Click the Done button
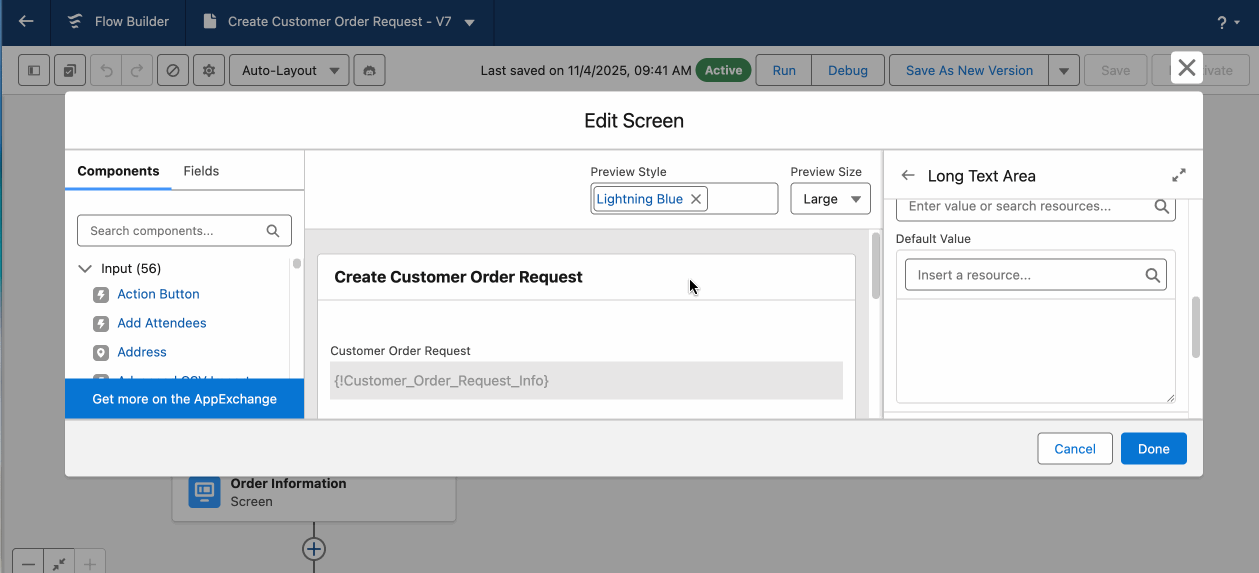 (1153, 449)
